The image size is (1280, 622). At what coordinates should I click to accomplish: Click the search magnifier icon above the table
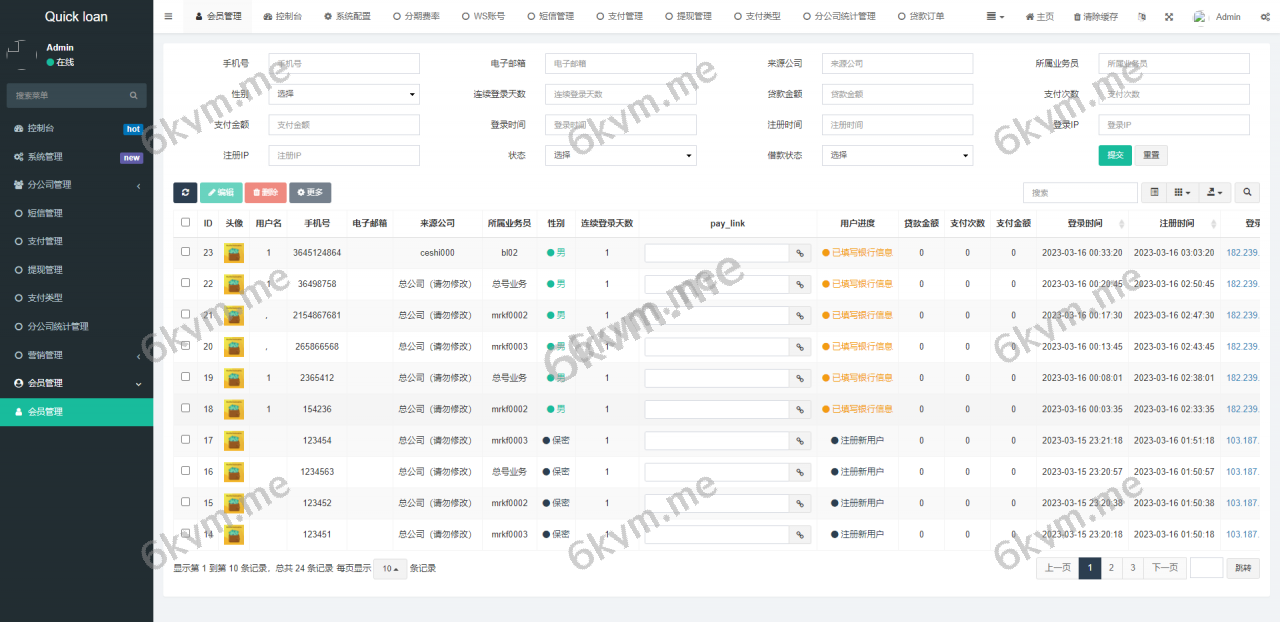[1246, 191]
